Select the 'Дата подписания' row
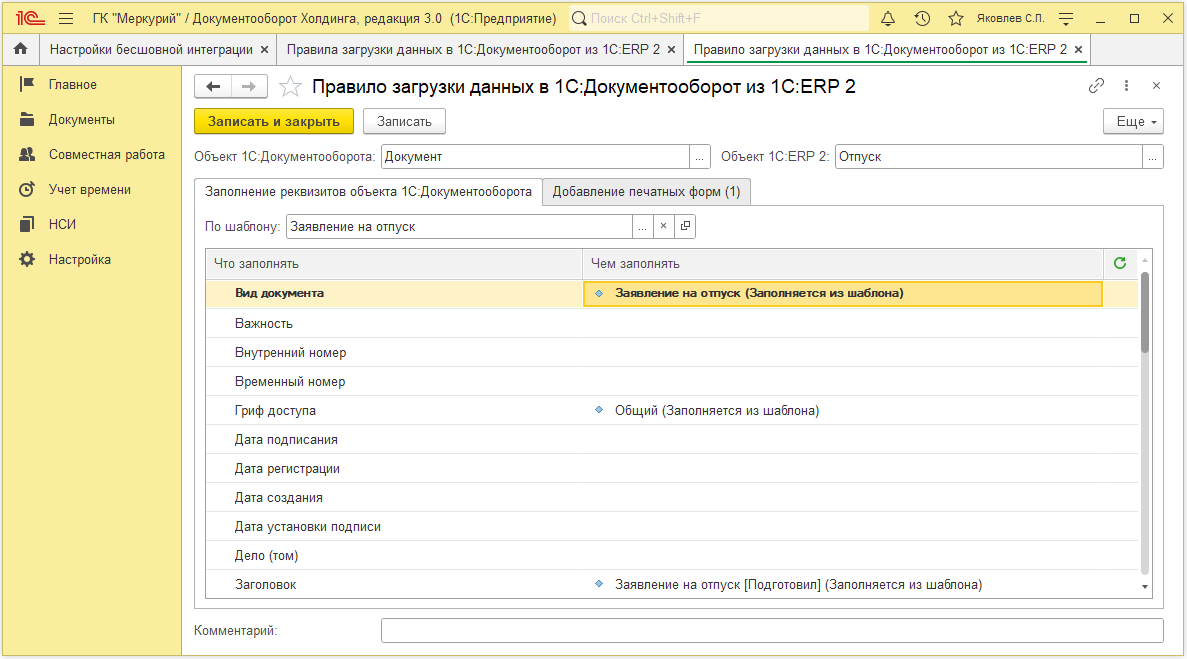1187x659 pixels. (x=672, y=440)
